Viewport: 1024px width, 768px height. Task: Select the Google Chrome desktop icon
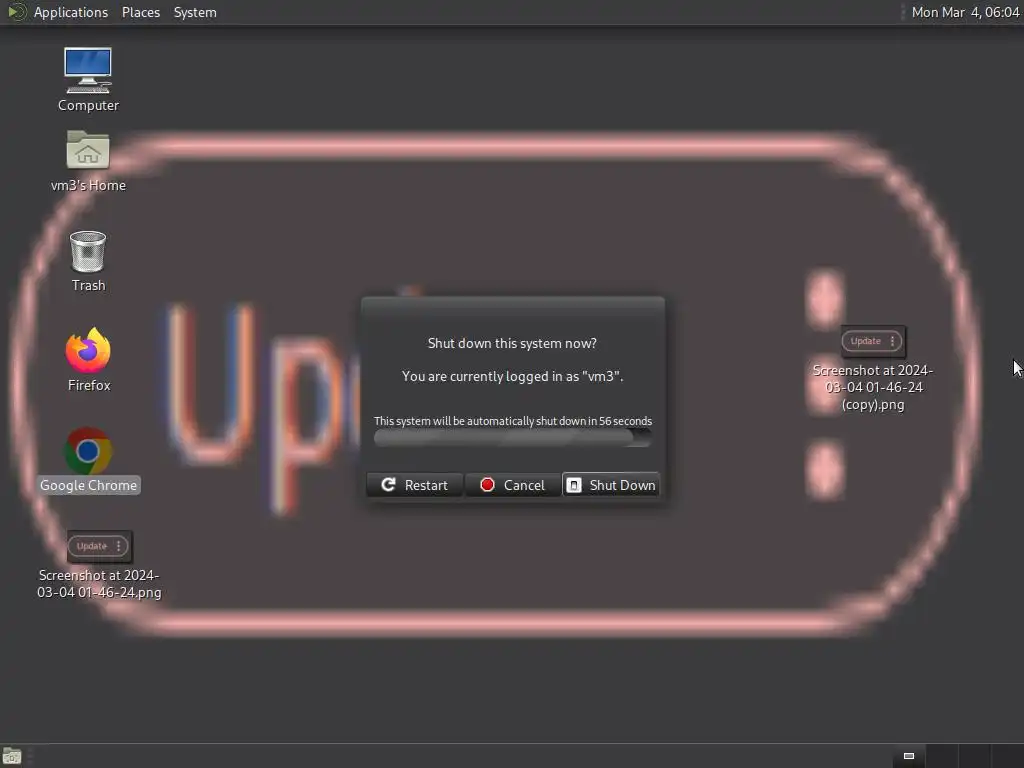click(x=88, y=451)
